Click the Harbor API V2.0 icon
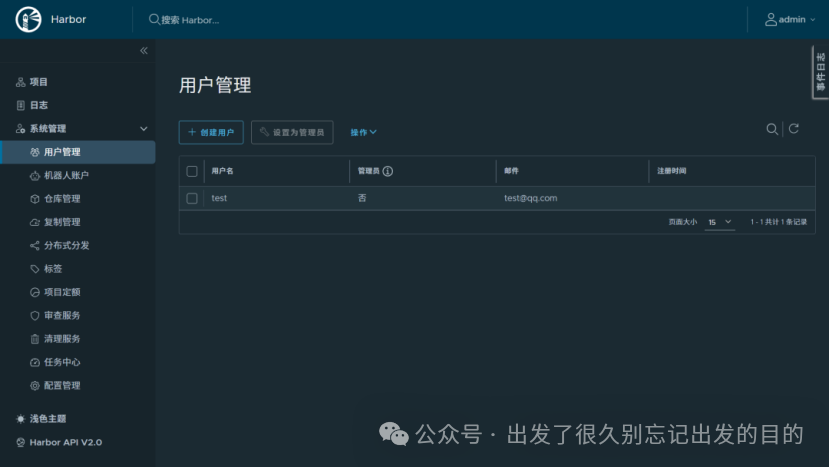 point(21,443)
